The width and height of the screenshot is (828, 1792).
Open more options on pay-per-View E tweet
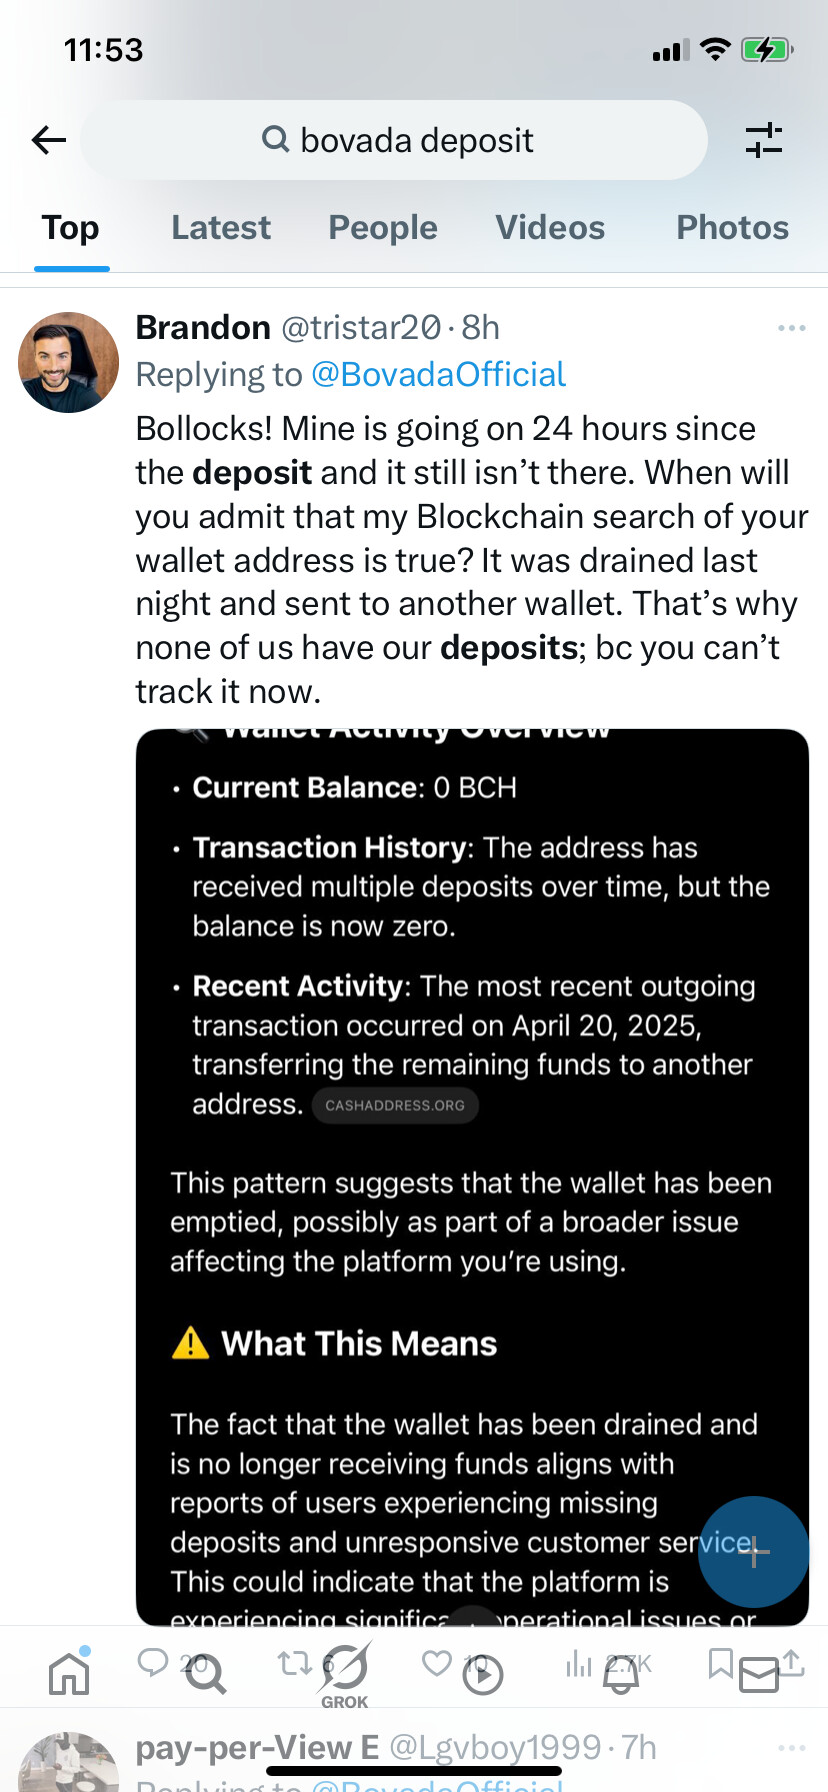point(791,1748)
